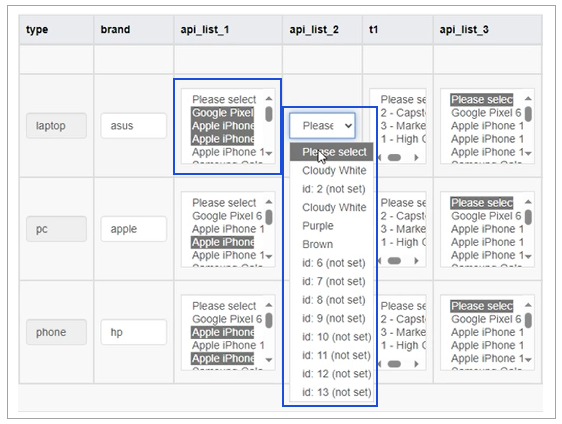Click right scroll arrow in phone row t1 list
Viewport: 562px width, 424px height.
point(416,364)
